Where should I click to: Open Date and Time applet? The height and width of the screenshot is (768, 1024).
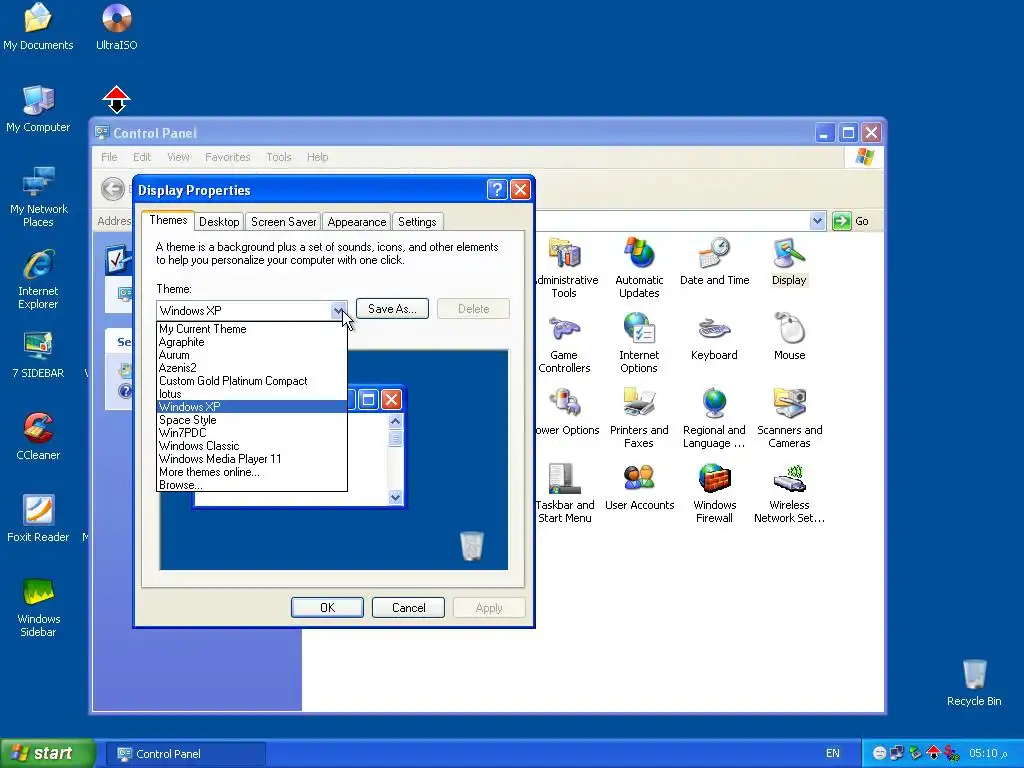click(714, 262)
